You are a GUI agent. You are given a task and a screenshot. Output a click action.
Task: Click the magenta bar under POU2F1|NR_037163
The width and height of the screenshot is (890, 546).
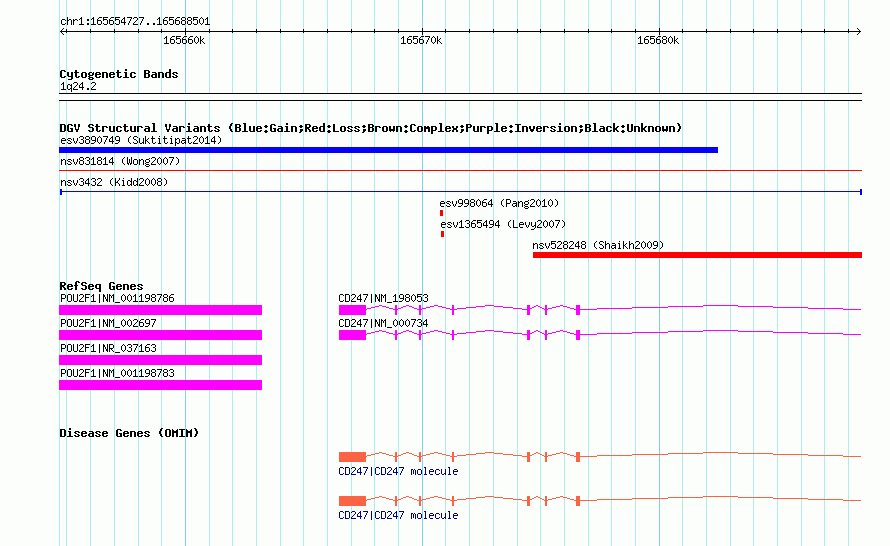[x=161, y=360]
